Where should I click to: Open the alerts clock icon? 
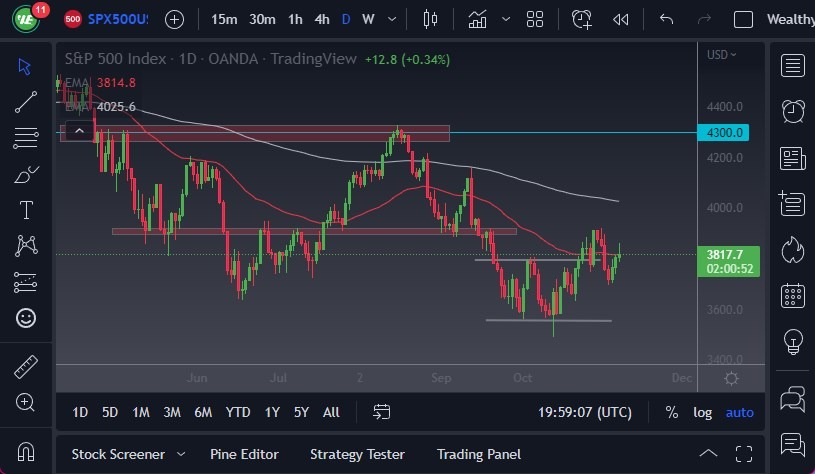(x=794, y=111)
